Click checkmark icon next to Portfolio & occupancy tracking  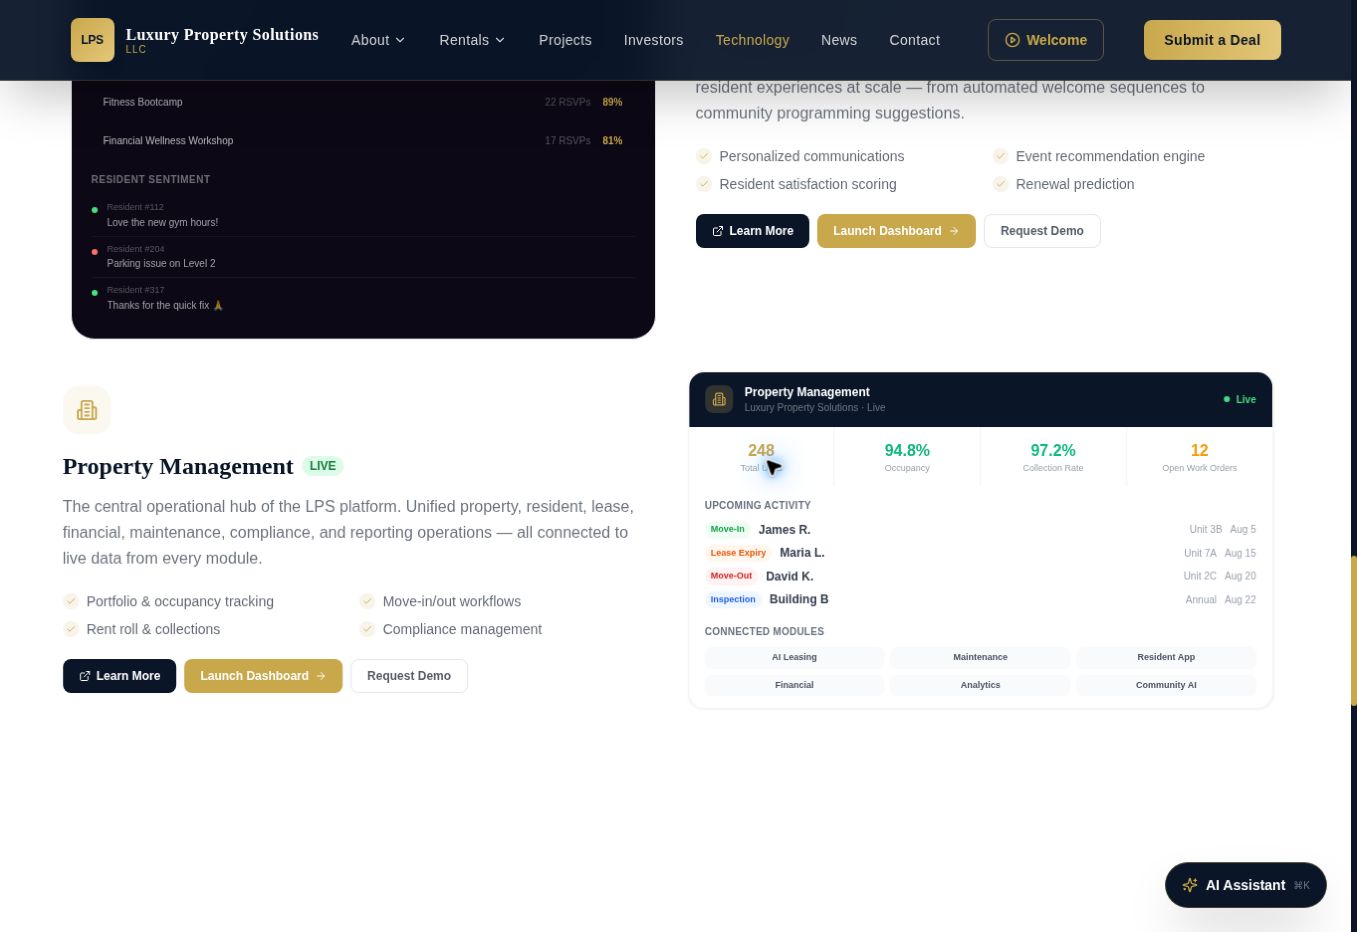pos(71,601)
